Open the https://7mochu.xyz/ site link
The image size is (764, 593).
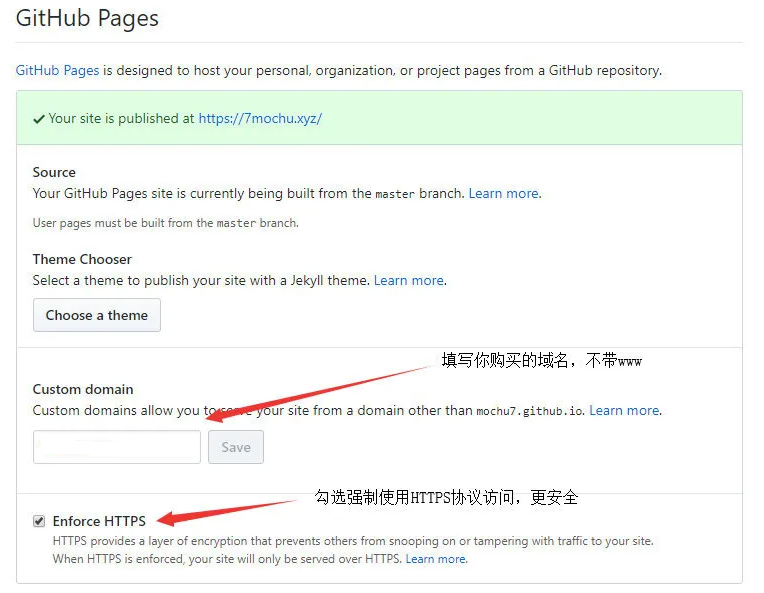click(x=260, y=118)
